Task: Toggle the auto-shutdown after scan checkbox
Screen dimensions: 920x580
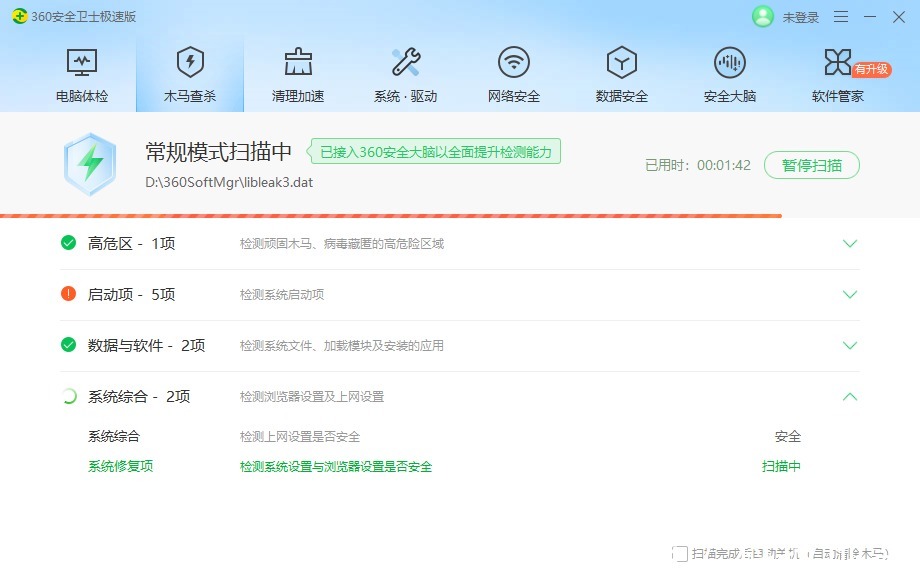Action: click(x=680, y=554)
